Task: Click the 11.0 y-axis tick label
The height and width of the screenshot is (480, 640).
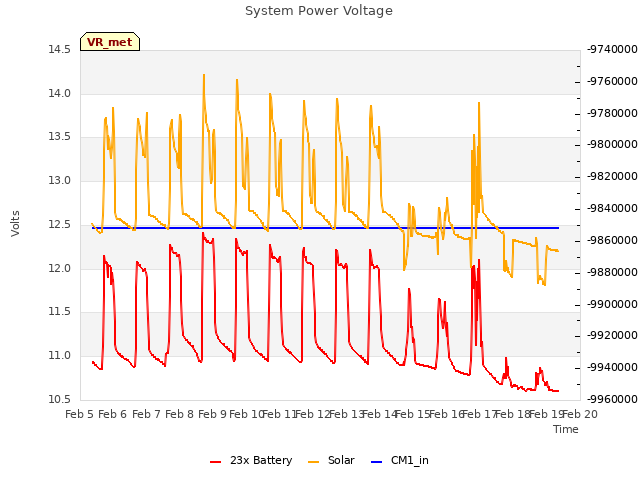Action: [60, 356]
